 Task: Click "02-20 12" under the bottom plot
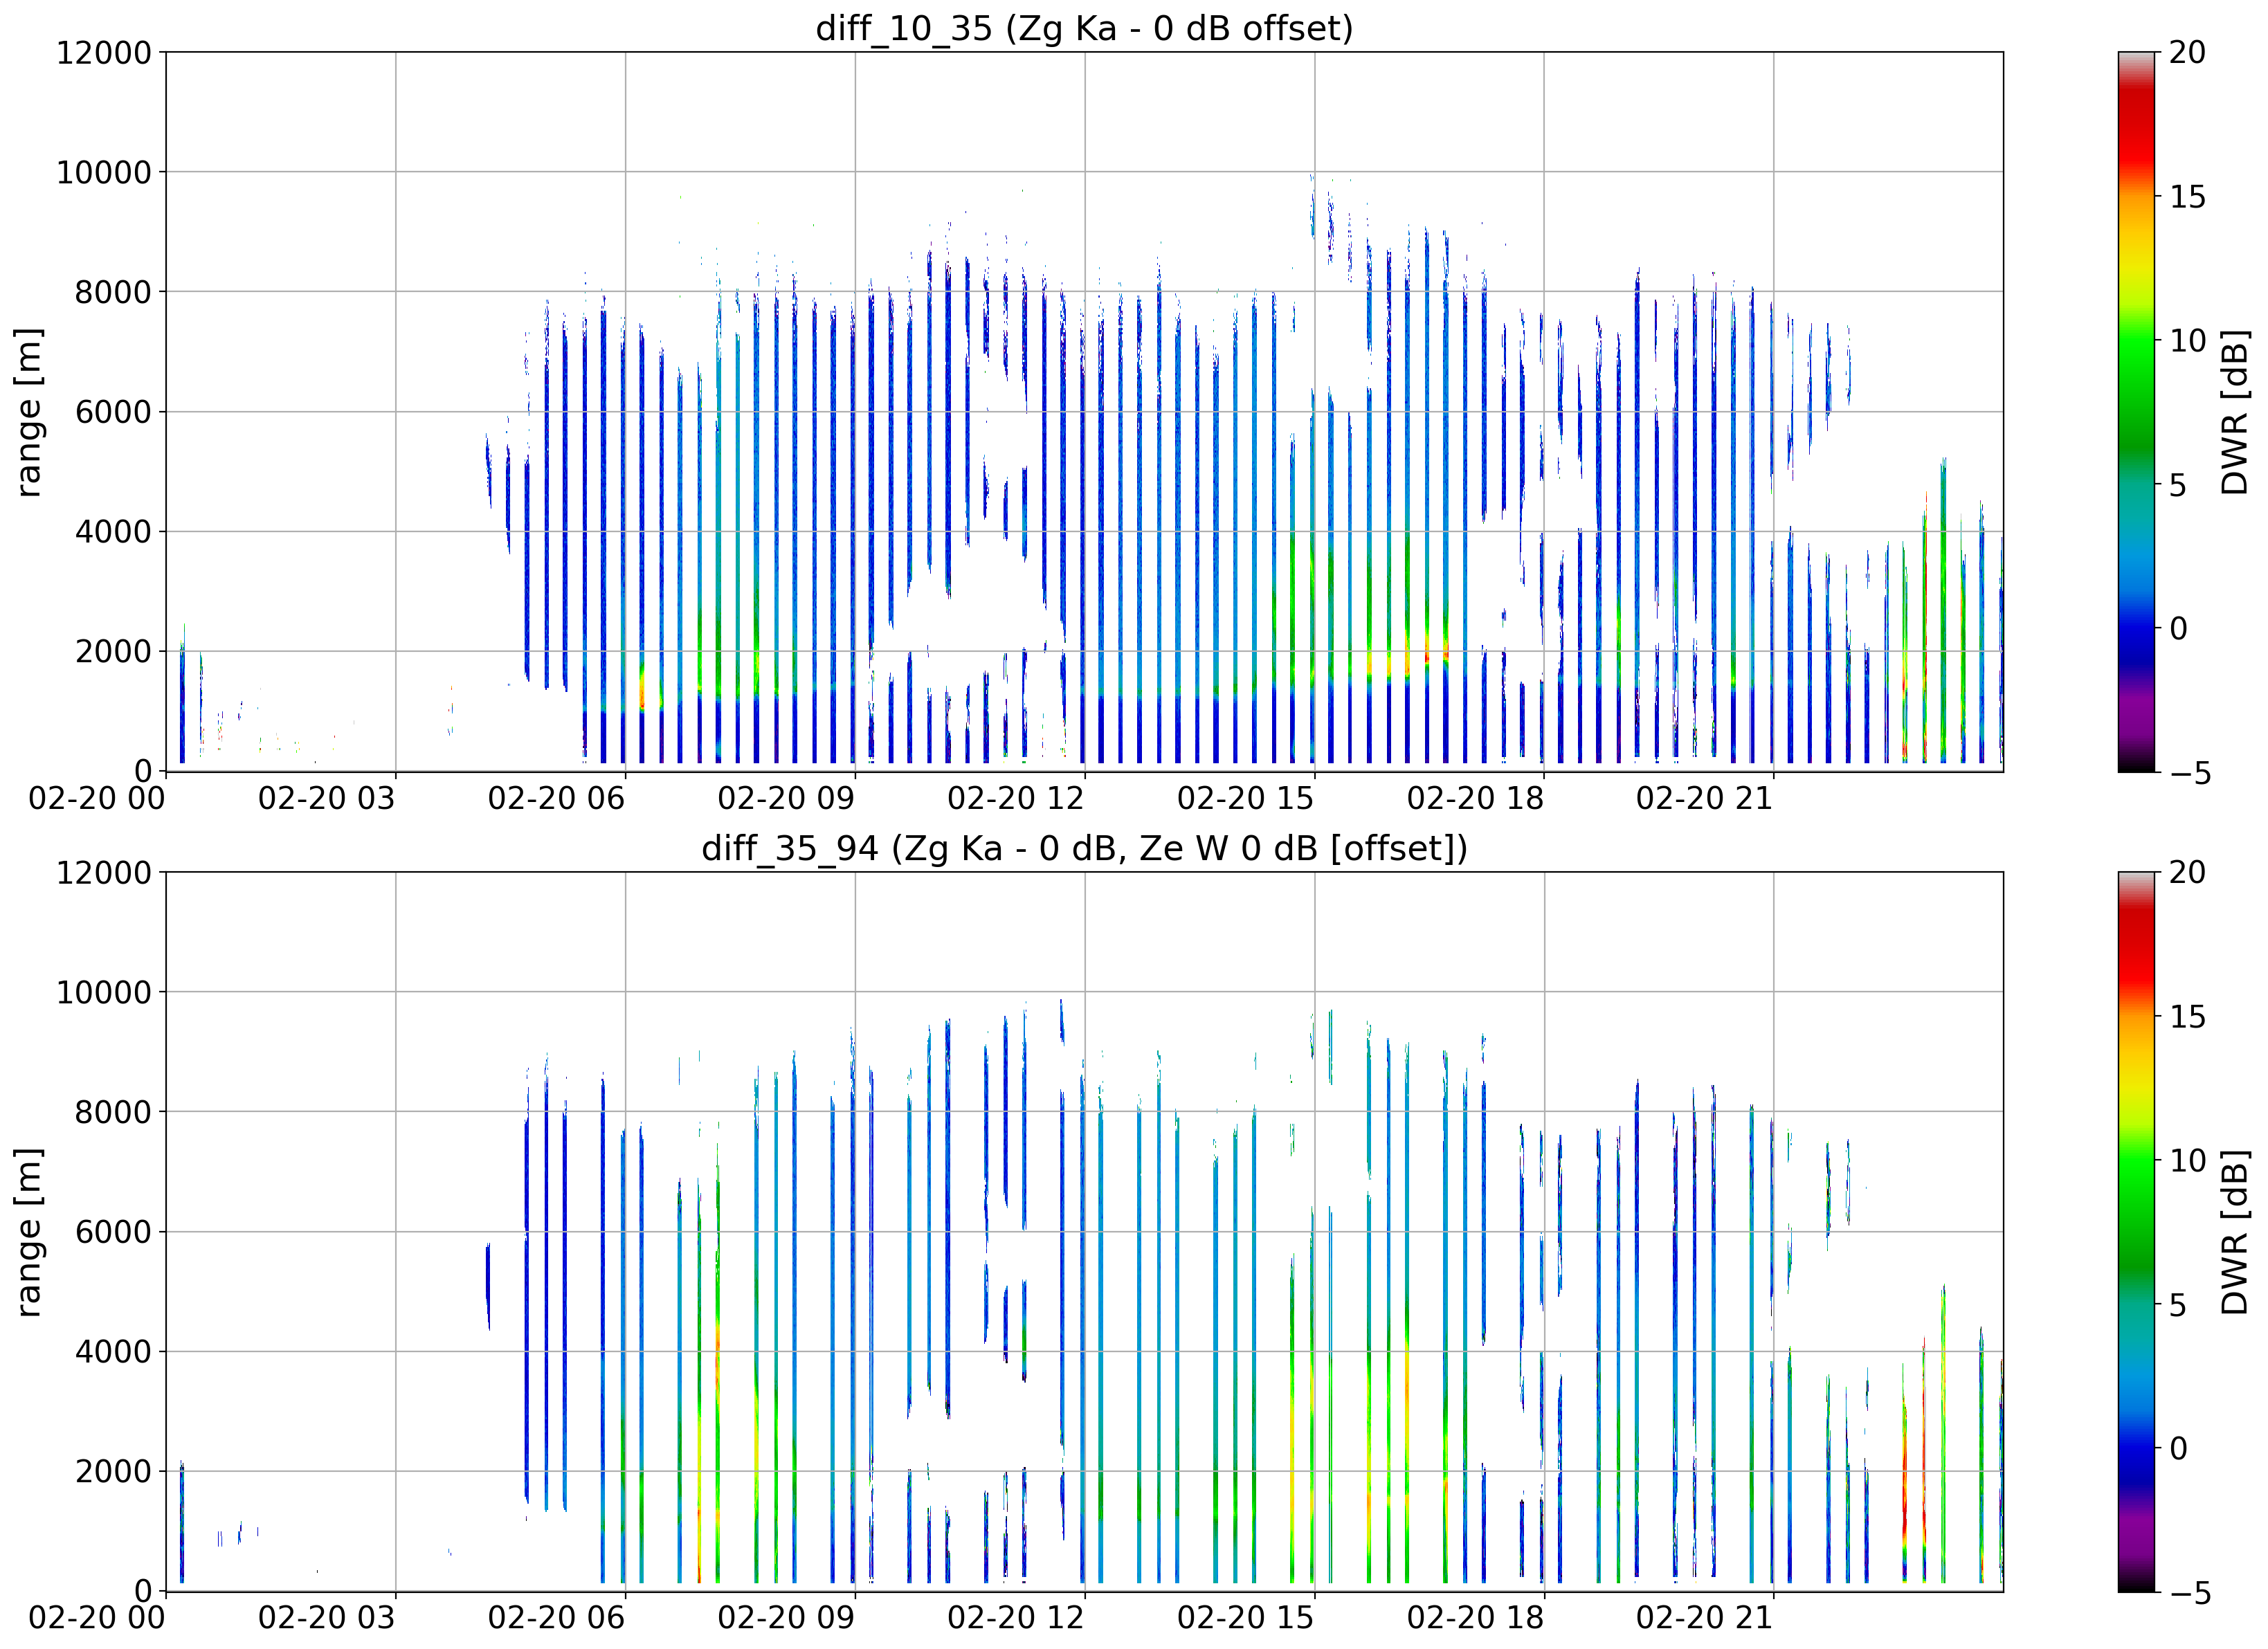click(x=1016, y=1618)
